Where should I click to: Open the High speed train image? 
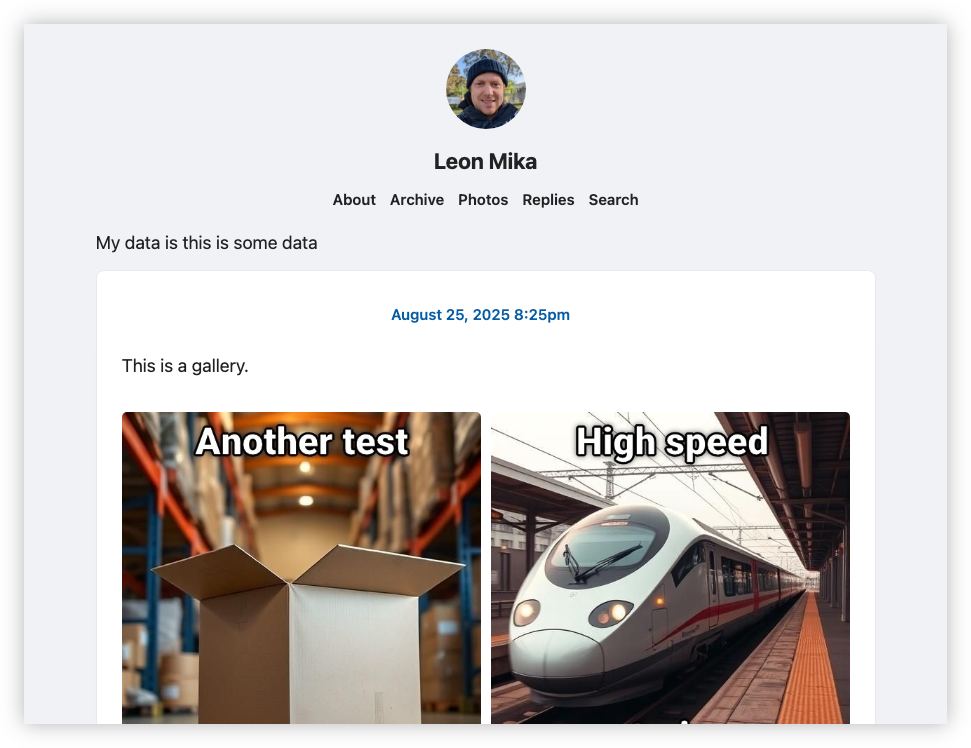(x=670, y=568)
